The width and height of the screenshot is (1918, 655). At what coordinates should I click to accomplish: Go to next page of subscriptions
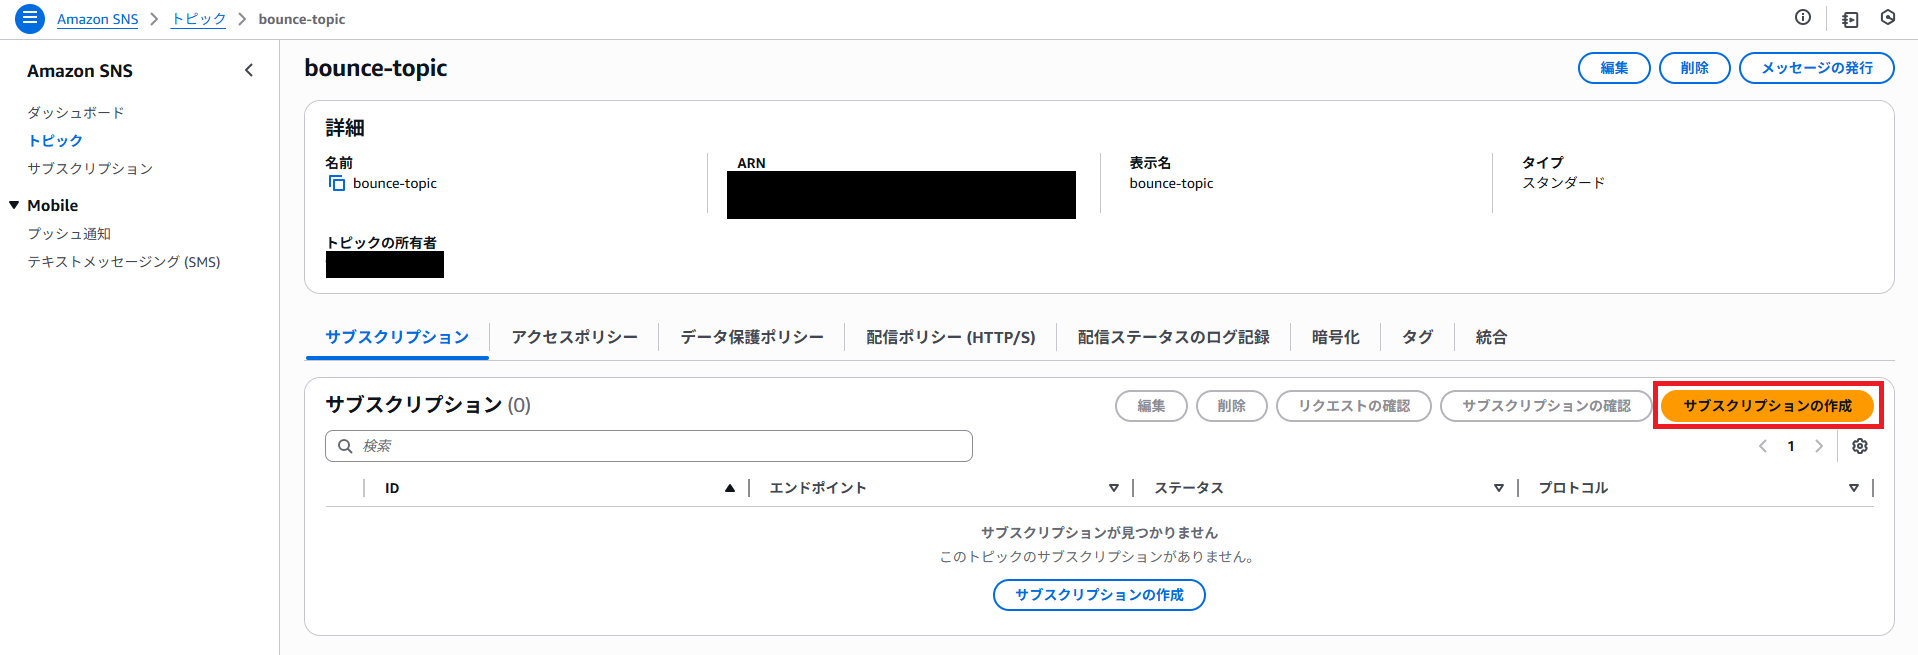(x=1819, y=446)
